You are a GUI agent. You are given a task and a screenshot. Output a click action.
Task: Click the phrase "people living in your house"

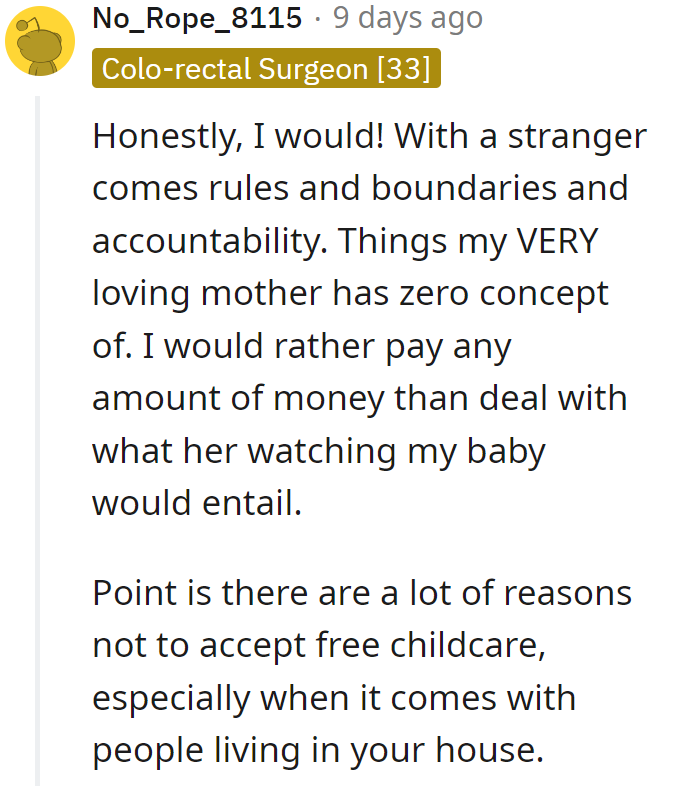pyautogui.click(x=318, y=750)
